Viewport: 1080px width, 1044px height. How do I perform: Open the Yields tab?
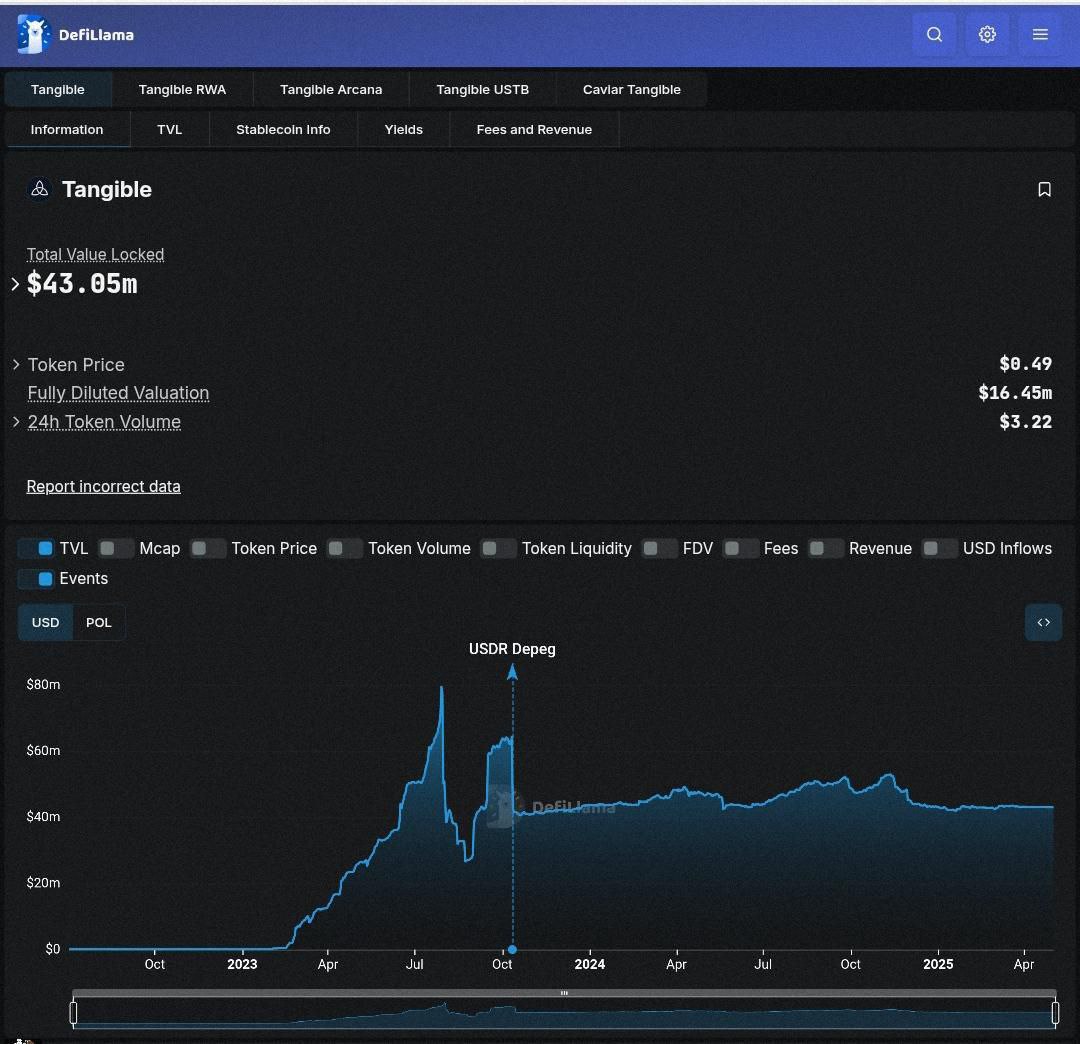(404, 129)
